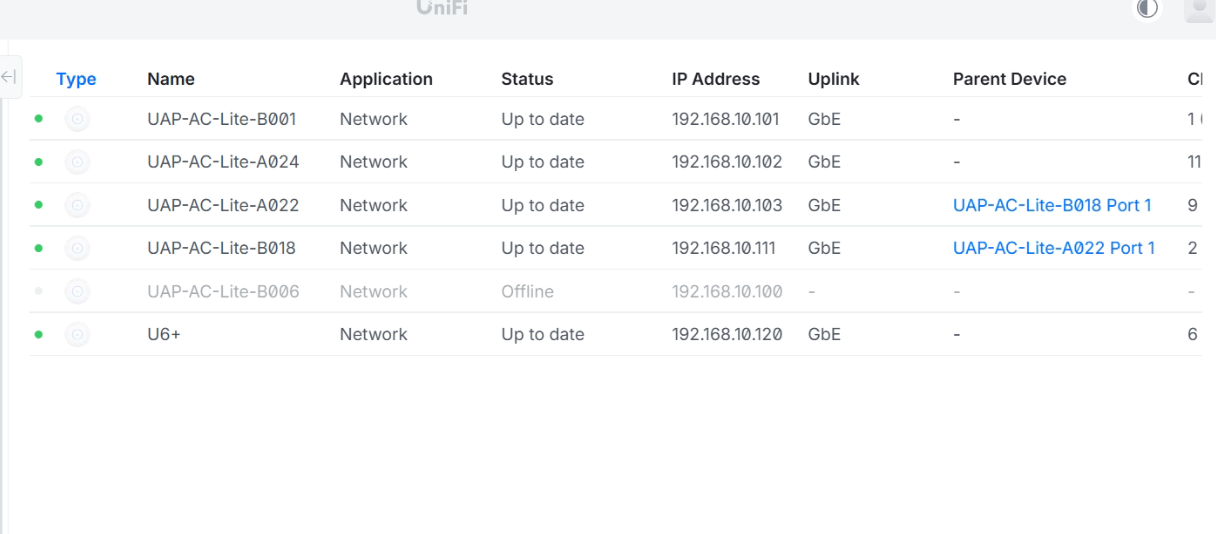Click the greyed icon of offline UAP-AC-Lite-B006
The width and height of the screenshot is (1216, 534).
77,292
